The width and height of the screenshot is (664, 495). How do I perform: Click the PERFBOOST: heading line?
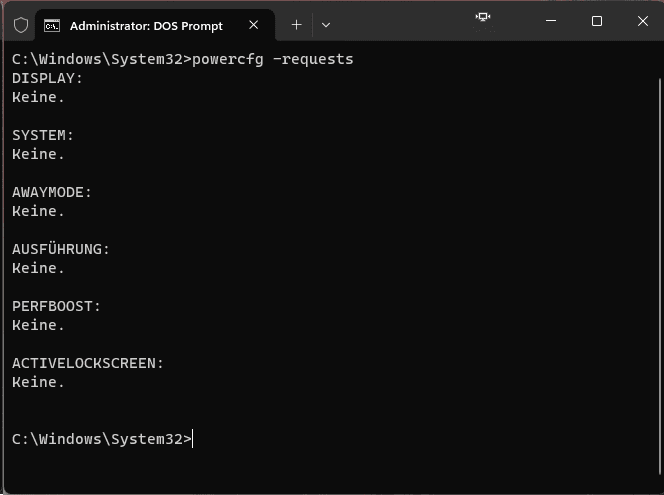coord(56,306)
